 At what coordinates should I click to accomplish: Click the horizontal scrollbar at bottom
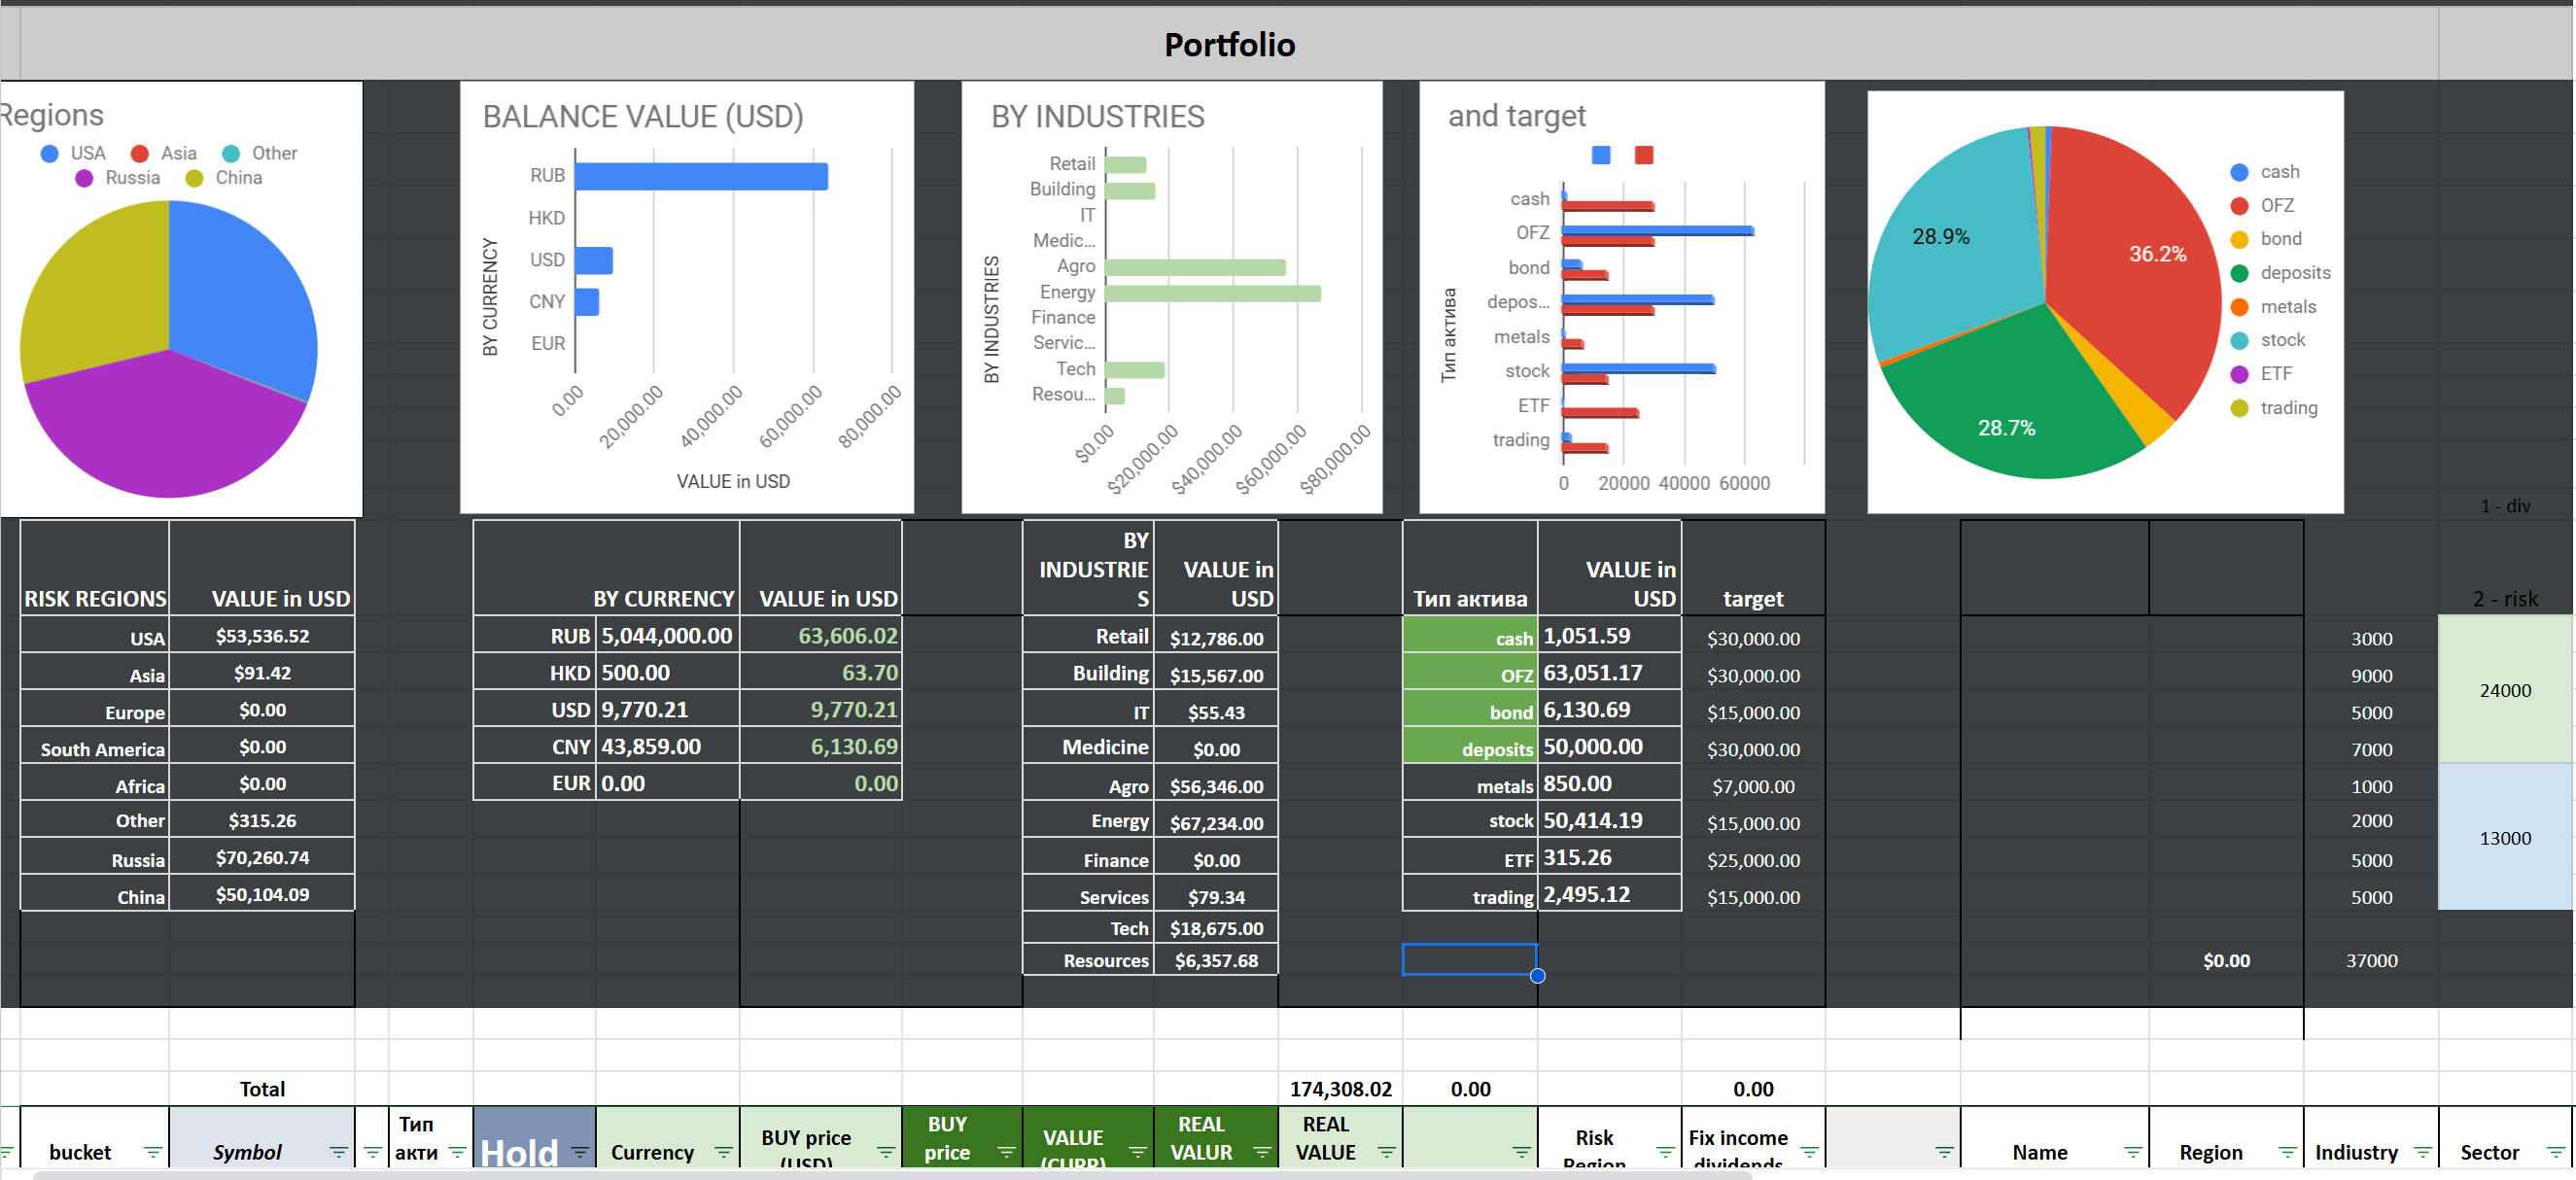pyautogui.click(x=890, y=1175)
